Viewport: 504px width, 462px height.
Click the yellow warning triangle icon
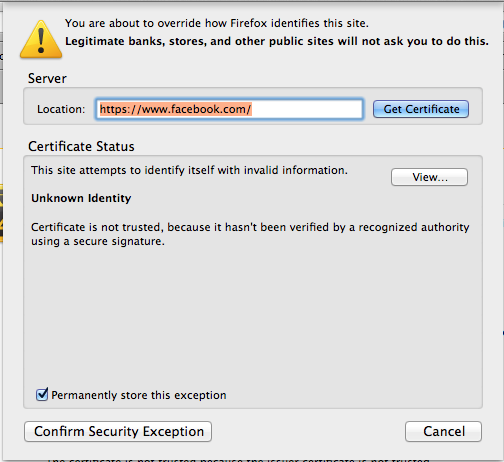pos(41,40)
